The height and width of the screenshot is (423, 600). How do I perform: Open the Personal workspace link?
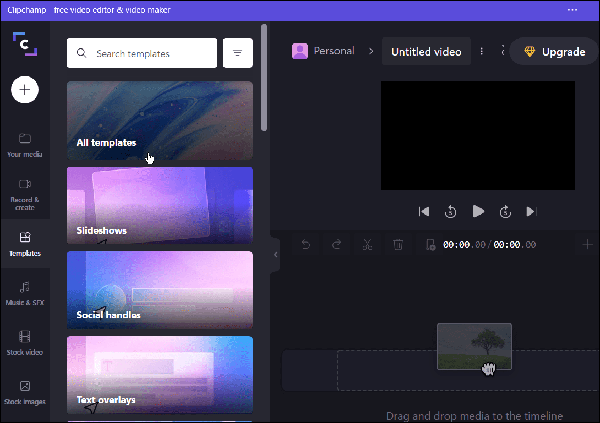pos(334,51)
